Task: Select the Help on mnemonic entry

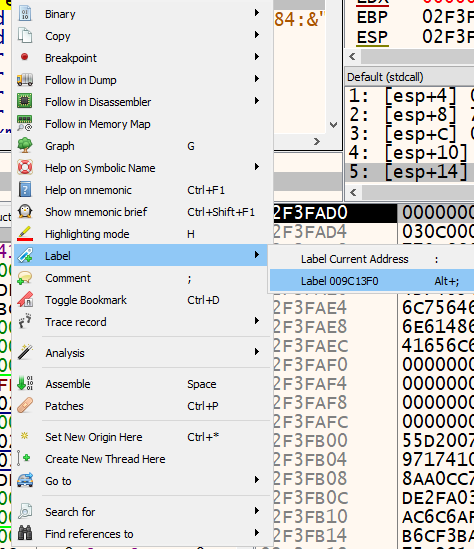Action: (142, 190)
